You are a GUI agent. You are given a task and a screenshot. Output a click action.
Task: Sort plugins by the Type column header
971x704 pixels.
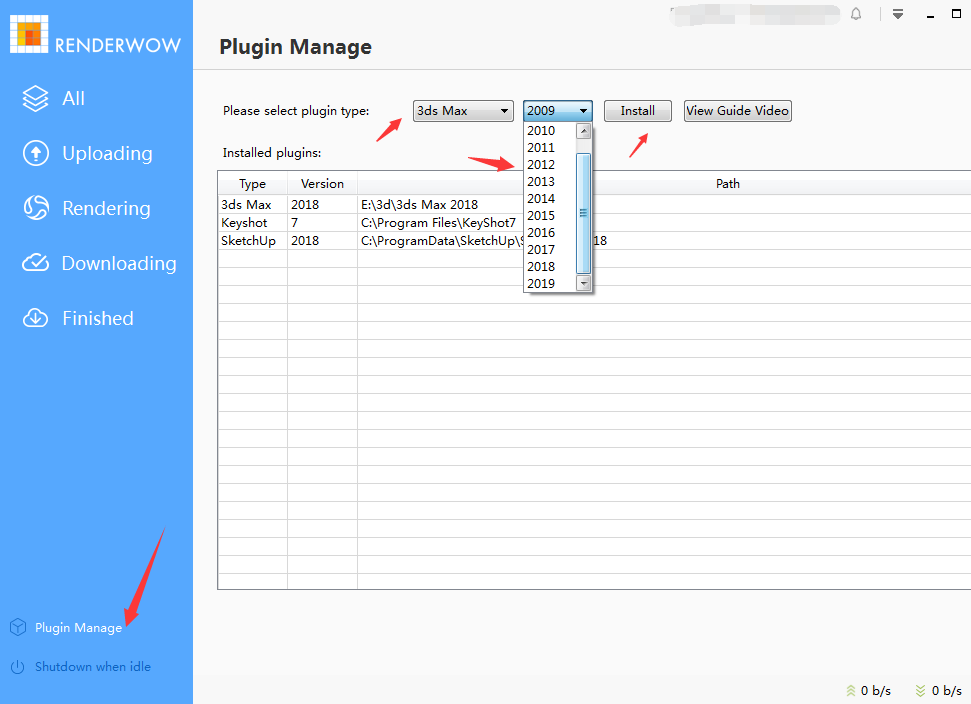tap(253, 184)
